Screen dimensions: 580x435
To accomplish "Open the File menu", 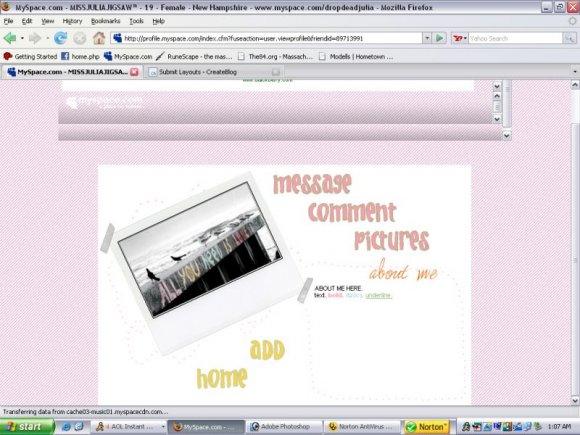I will (x=9, y=21).
